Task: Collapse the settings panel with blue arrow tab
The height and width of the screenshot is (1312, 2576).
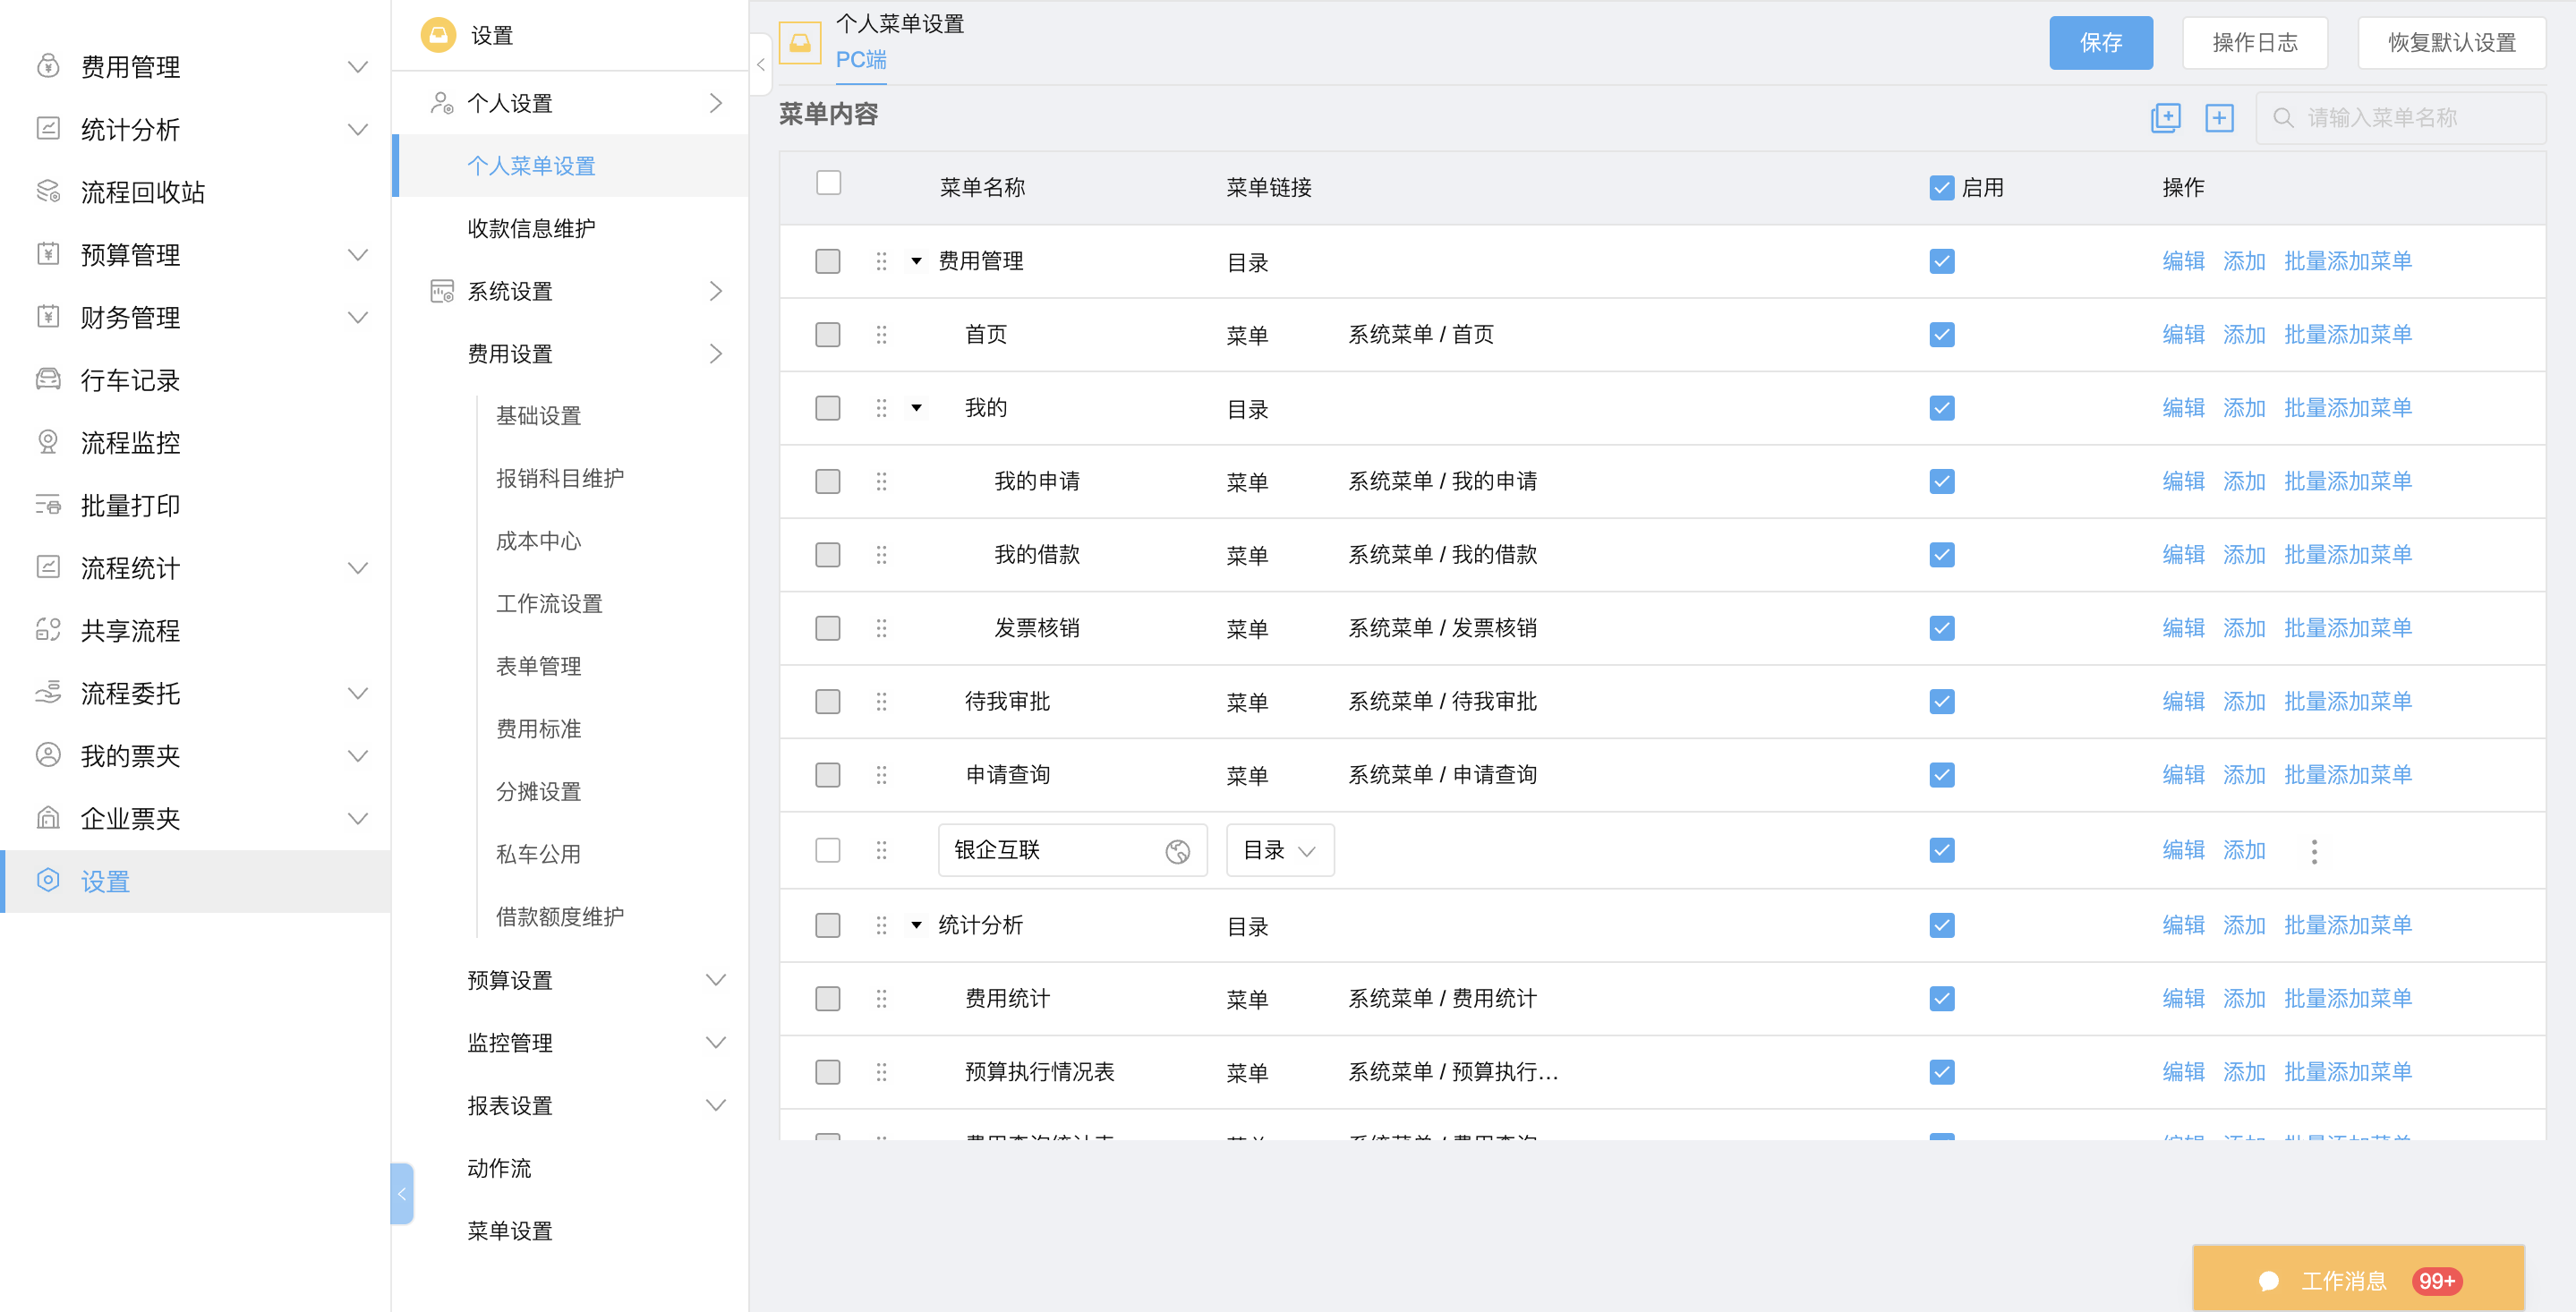Action: 401,1193
